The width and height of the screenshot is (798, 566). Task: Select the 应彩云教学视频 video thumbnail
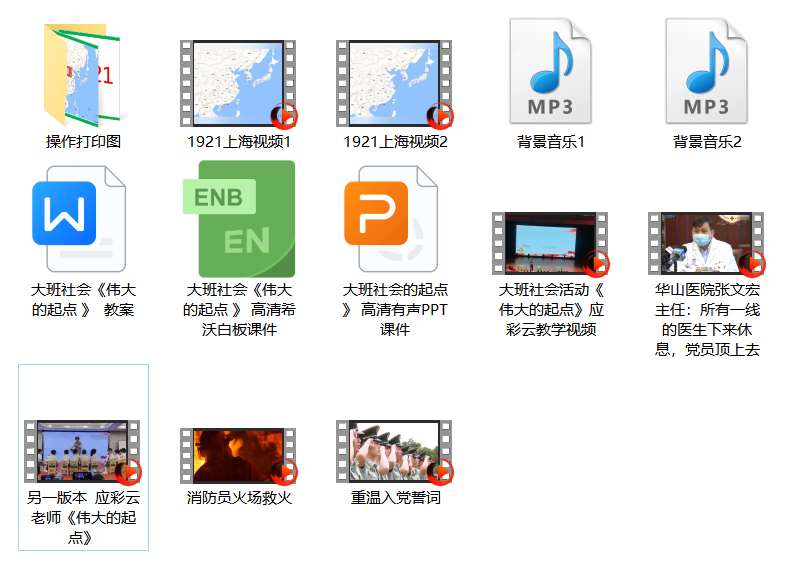click(x=551, y=243)
